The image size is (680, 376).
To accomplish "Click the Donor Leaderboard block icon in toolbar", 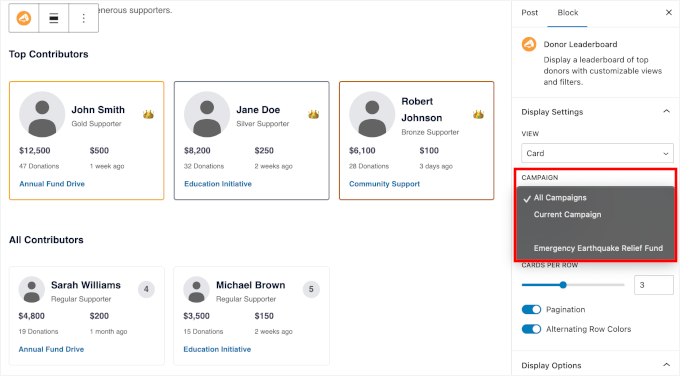I will (x=24, y=18).
